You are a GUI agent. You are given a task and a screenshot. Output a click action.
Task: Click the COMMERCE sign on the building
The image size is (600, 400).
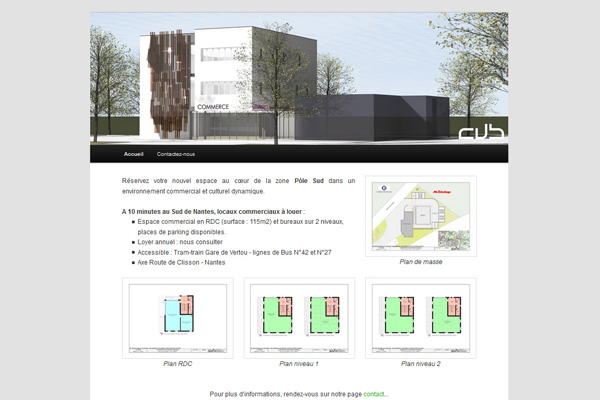213,107
